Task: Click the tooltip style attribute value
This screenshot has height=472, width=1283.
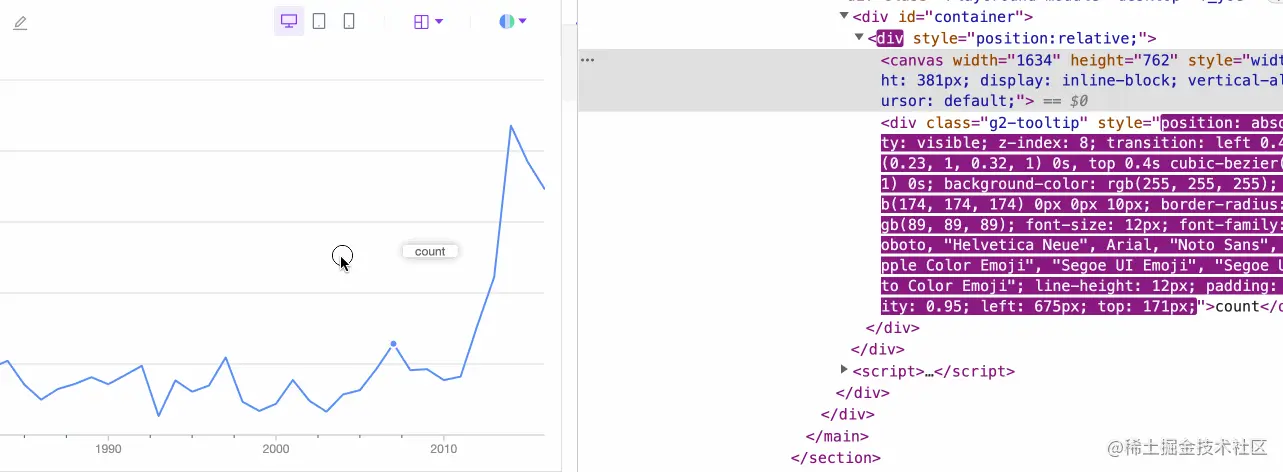Action: (x=1080, y=214)
